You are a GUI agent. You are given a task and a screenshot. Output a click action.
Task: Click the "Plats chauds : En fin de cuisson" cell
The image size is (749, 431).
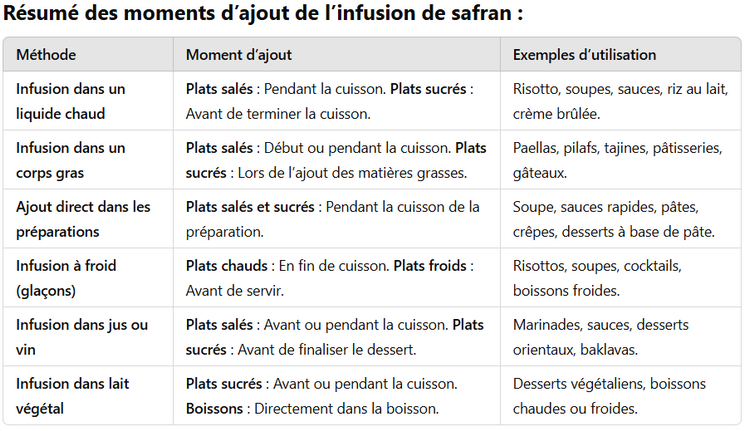click(329, 278)
